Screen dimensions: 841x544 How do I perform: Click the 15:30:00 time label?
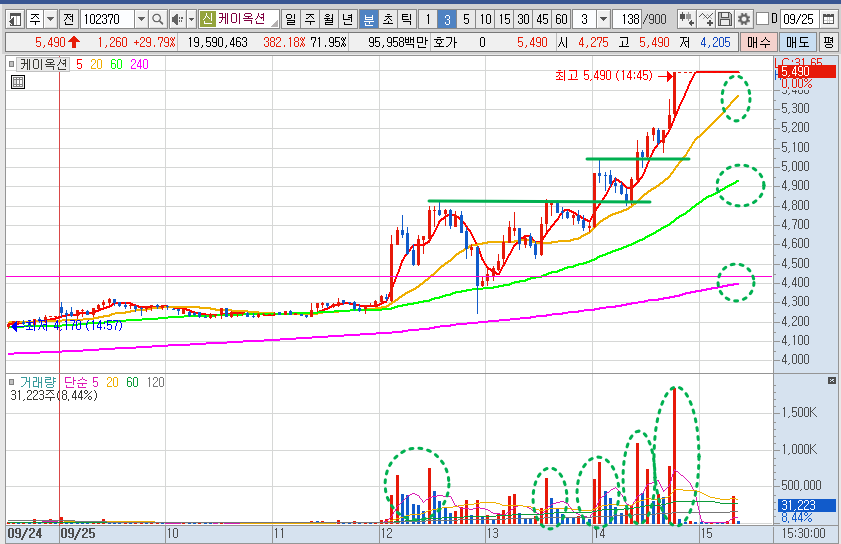click(x=803, y=533)
